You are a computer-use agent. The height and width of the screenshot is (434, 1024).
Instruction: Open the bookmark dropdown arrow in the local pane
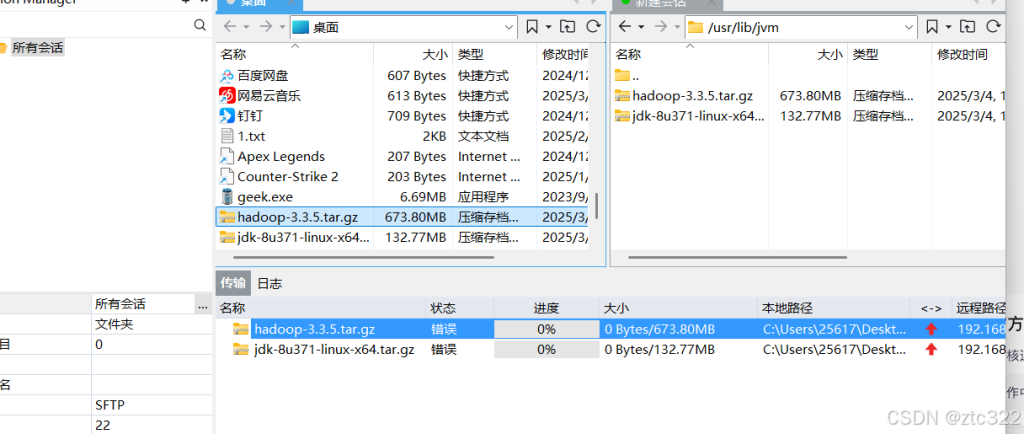(x=549, y=27)
